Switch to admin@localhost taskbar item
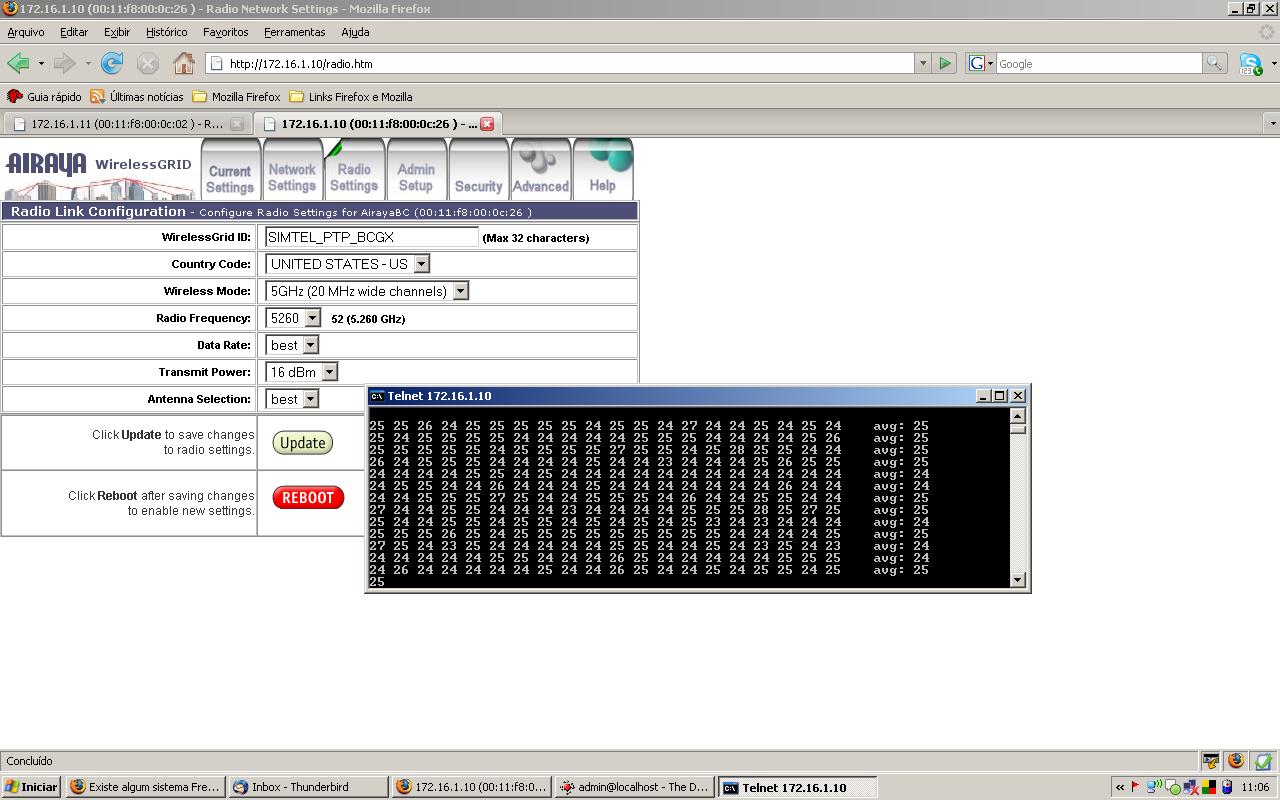The height and width of the screenshot is (800, 1280). pos(634,787)
